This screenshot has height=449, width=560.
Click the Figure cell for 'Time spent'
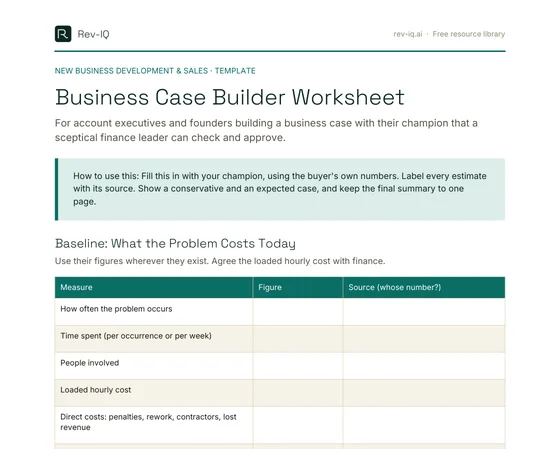pyautogui.click(x=298, y=339)
